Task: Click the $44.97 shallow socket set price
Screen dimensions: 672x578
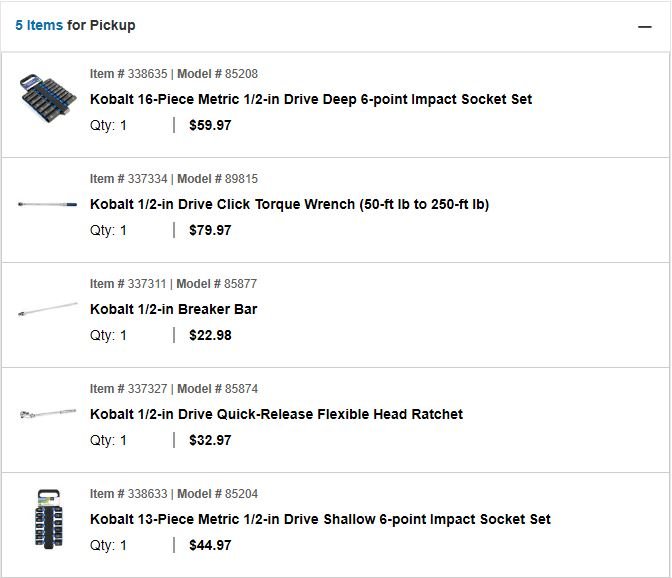Action: click(210, 545)
